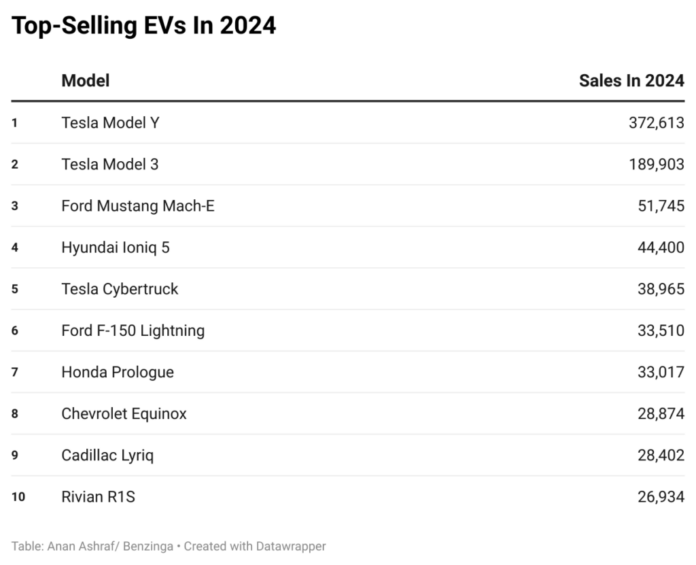Select the Rivian R1S entry
The image size is (696, 565).
(97, 496)
